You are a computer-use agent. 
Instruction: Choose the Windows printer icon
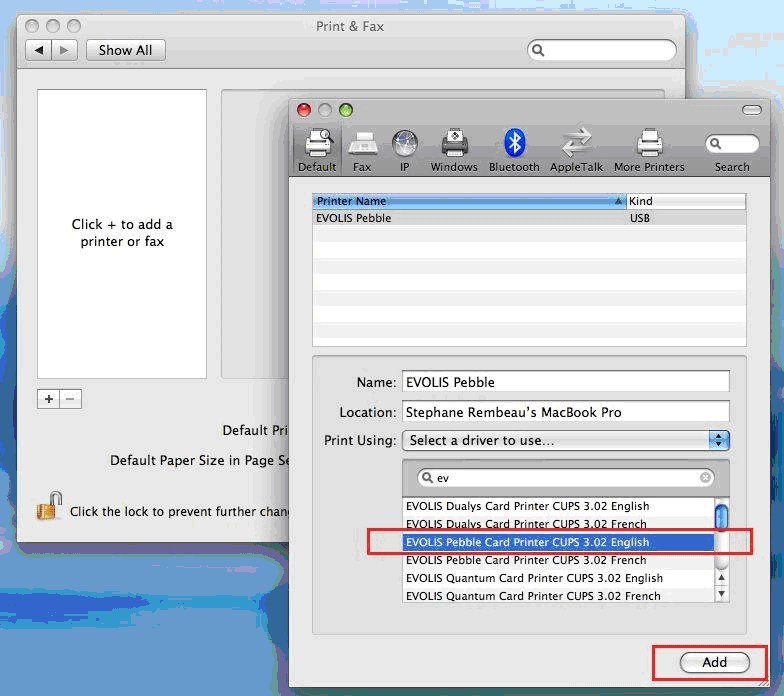pos(454,150)
